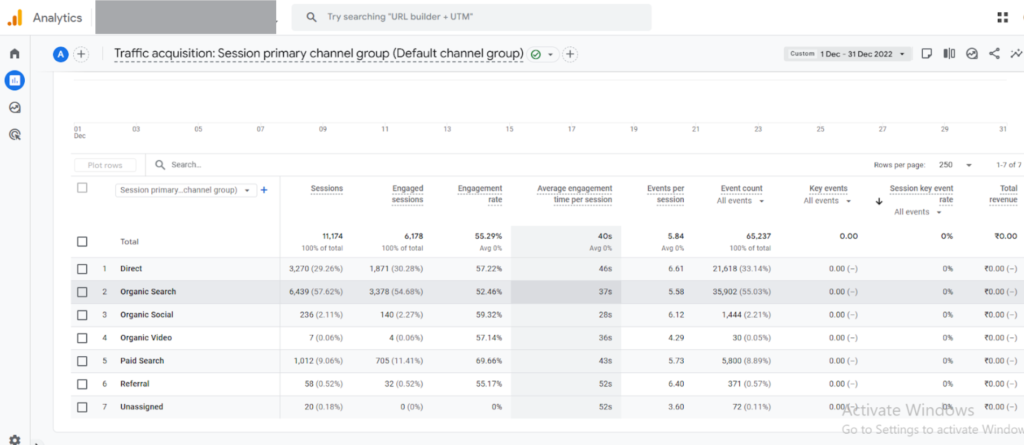This screenshot has width=1024, height=445.
Task: Check the Paid Search row checkbox
Action: point(82,361)
